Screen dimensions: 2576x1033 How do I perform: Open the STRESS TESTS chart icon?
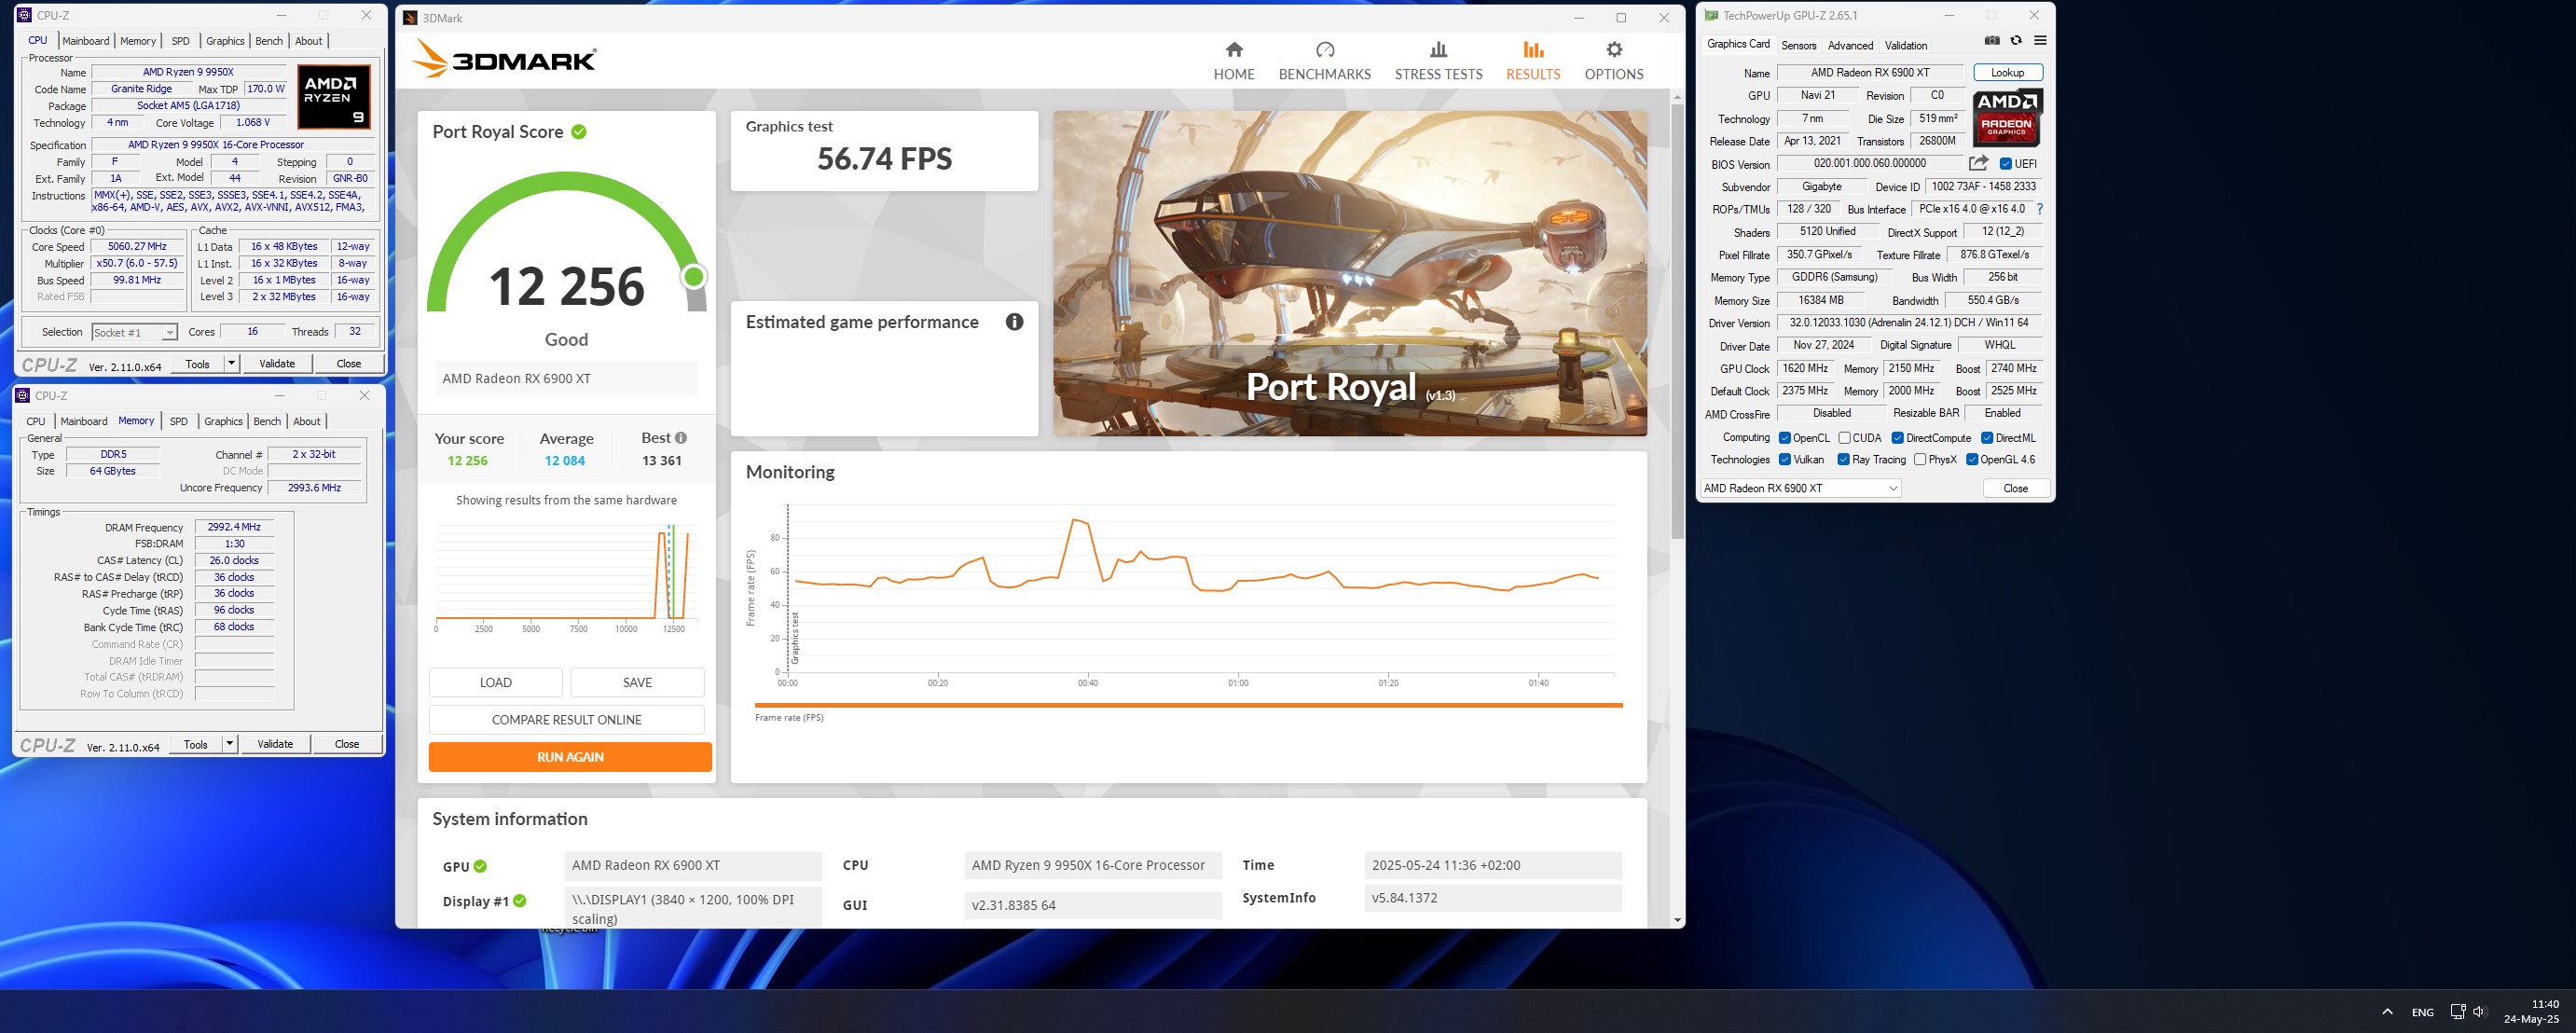click(1438, 50)
